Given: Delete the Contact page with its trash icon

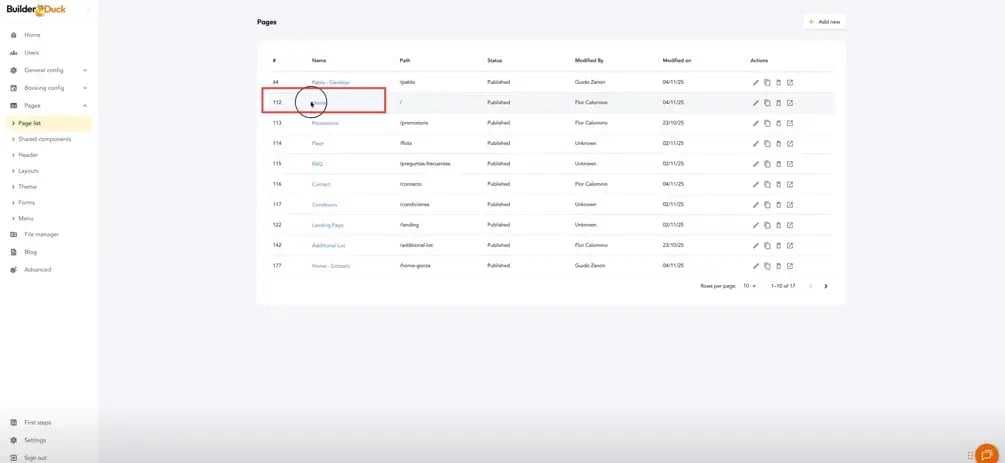Looking at the screenshot, I should [x=778, y=184].
